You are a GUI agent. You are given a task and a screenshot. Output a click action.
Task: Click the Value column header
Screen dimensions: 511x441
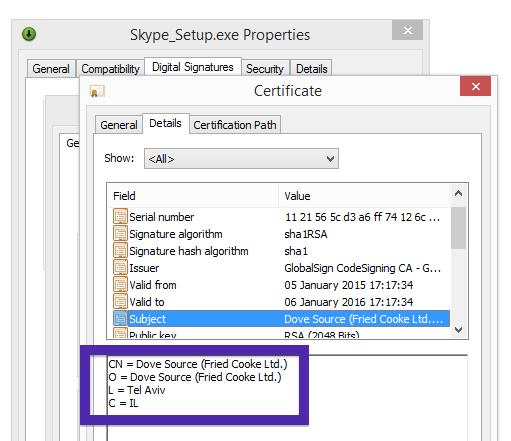pyautogui.click(x=364, y=196)
